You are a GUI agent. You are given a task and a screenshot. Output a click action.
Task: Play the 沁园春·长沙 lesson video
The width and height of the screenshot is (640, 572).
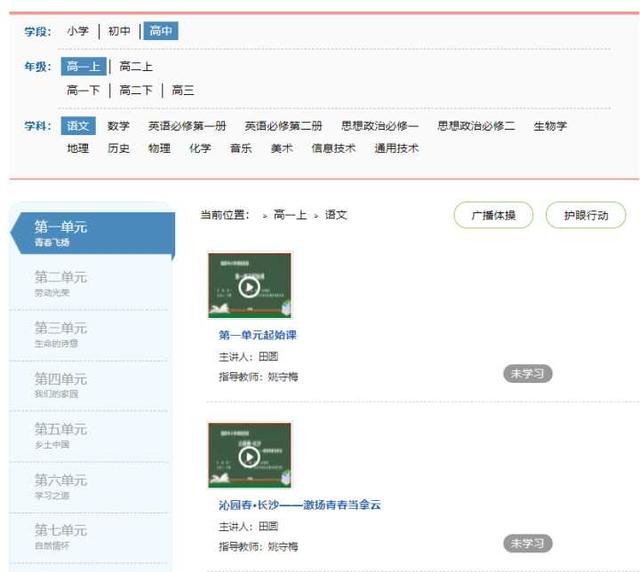coord(249,457)
